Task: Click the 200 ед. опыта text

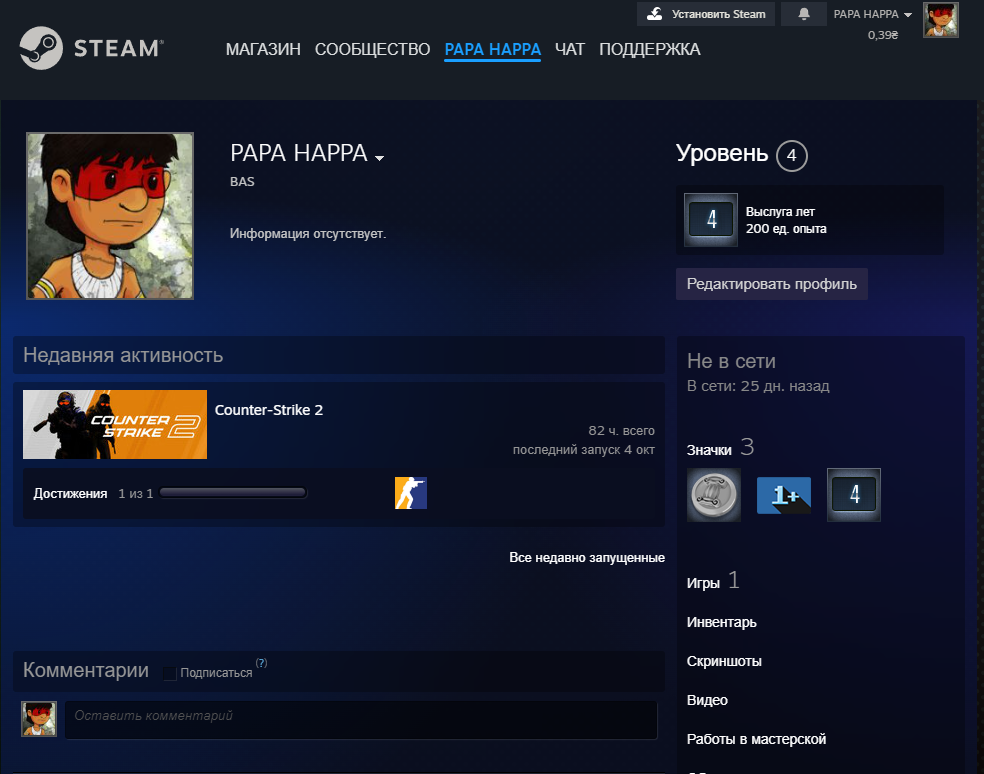Action: [786, 228]
